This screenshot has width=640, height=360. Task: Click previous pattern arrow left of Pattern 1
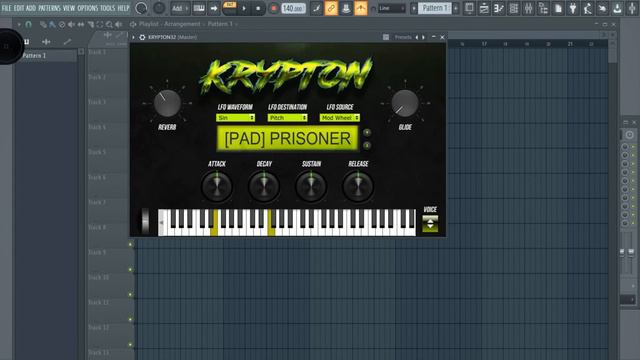[x=413, y=8]
